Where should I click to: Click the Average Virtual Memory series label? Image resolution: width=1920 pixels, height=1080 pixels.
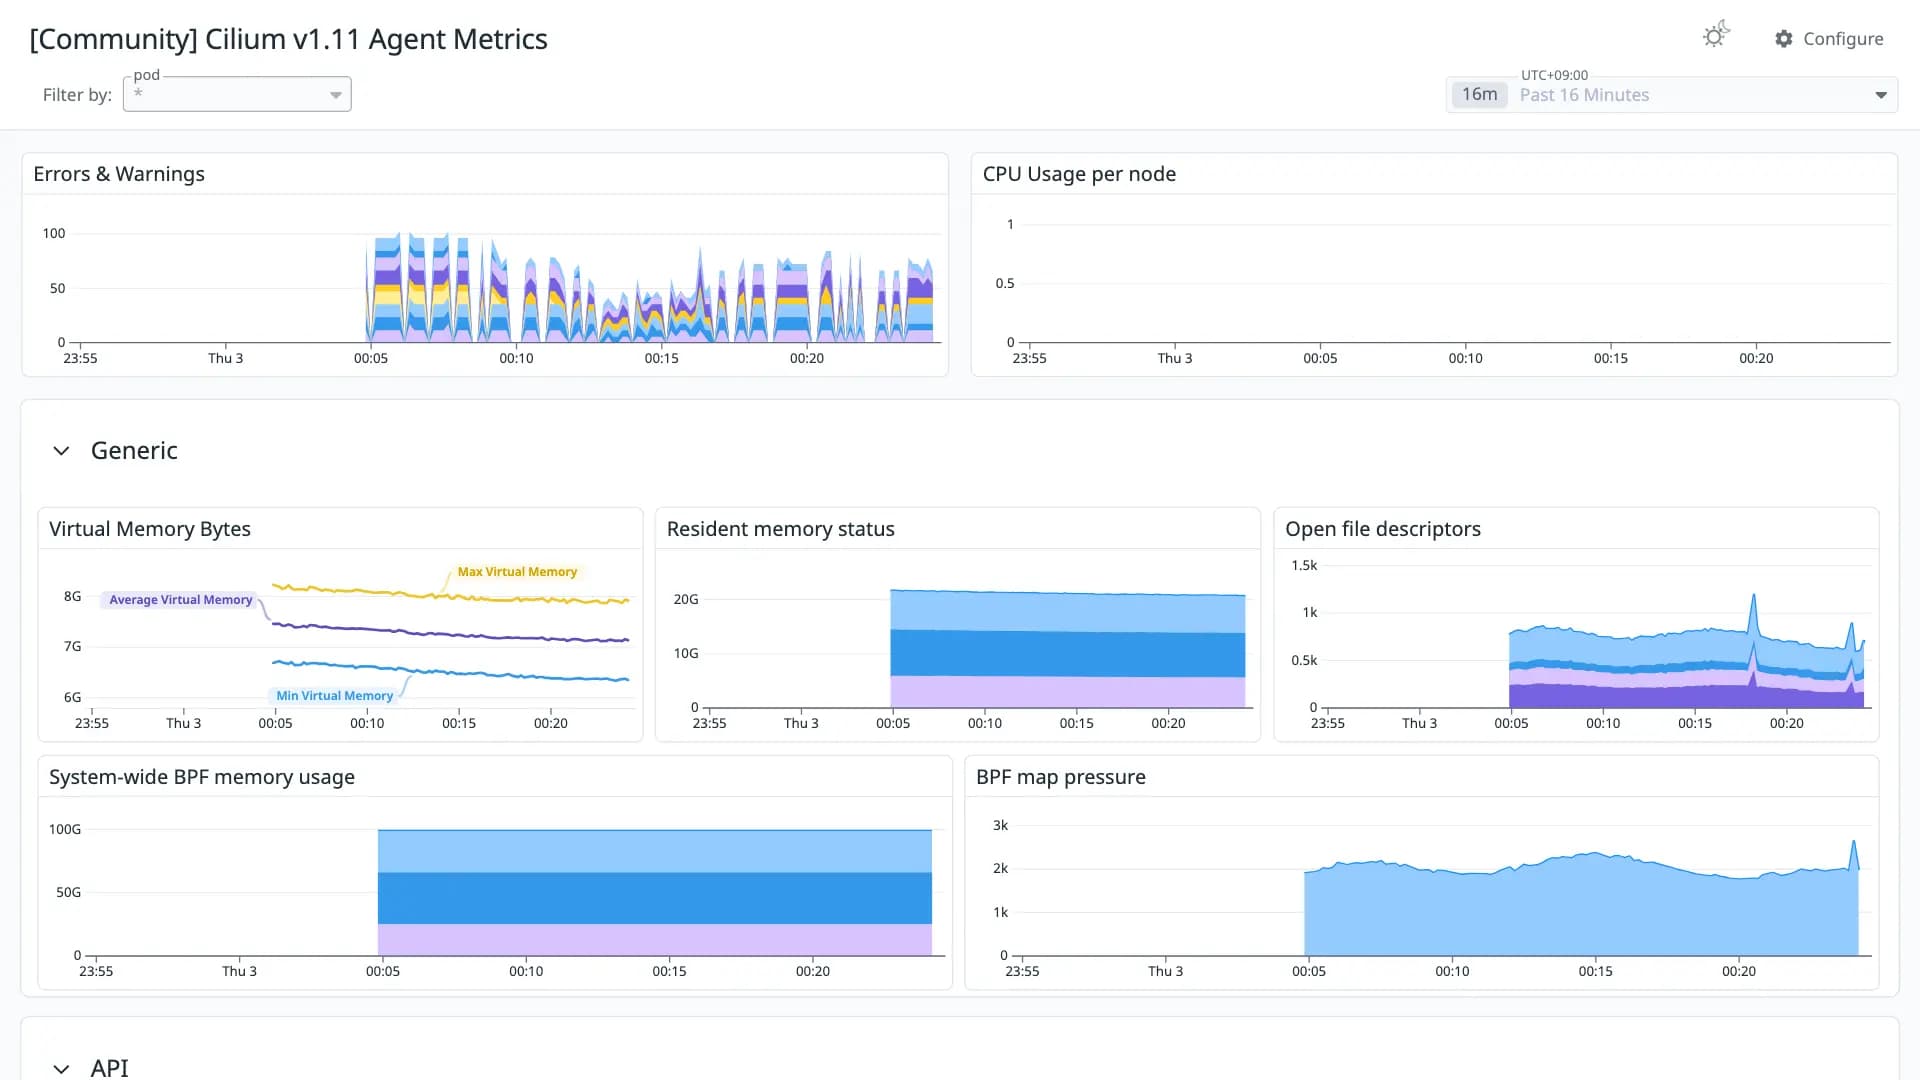pyautogui.click(x=180, y=600)
